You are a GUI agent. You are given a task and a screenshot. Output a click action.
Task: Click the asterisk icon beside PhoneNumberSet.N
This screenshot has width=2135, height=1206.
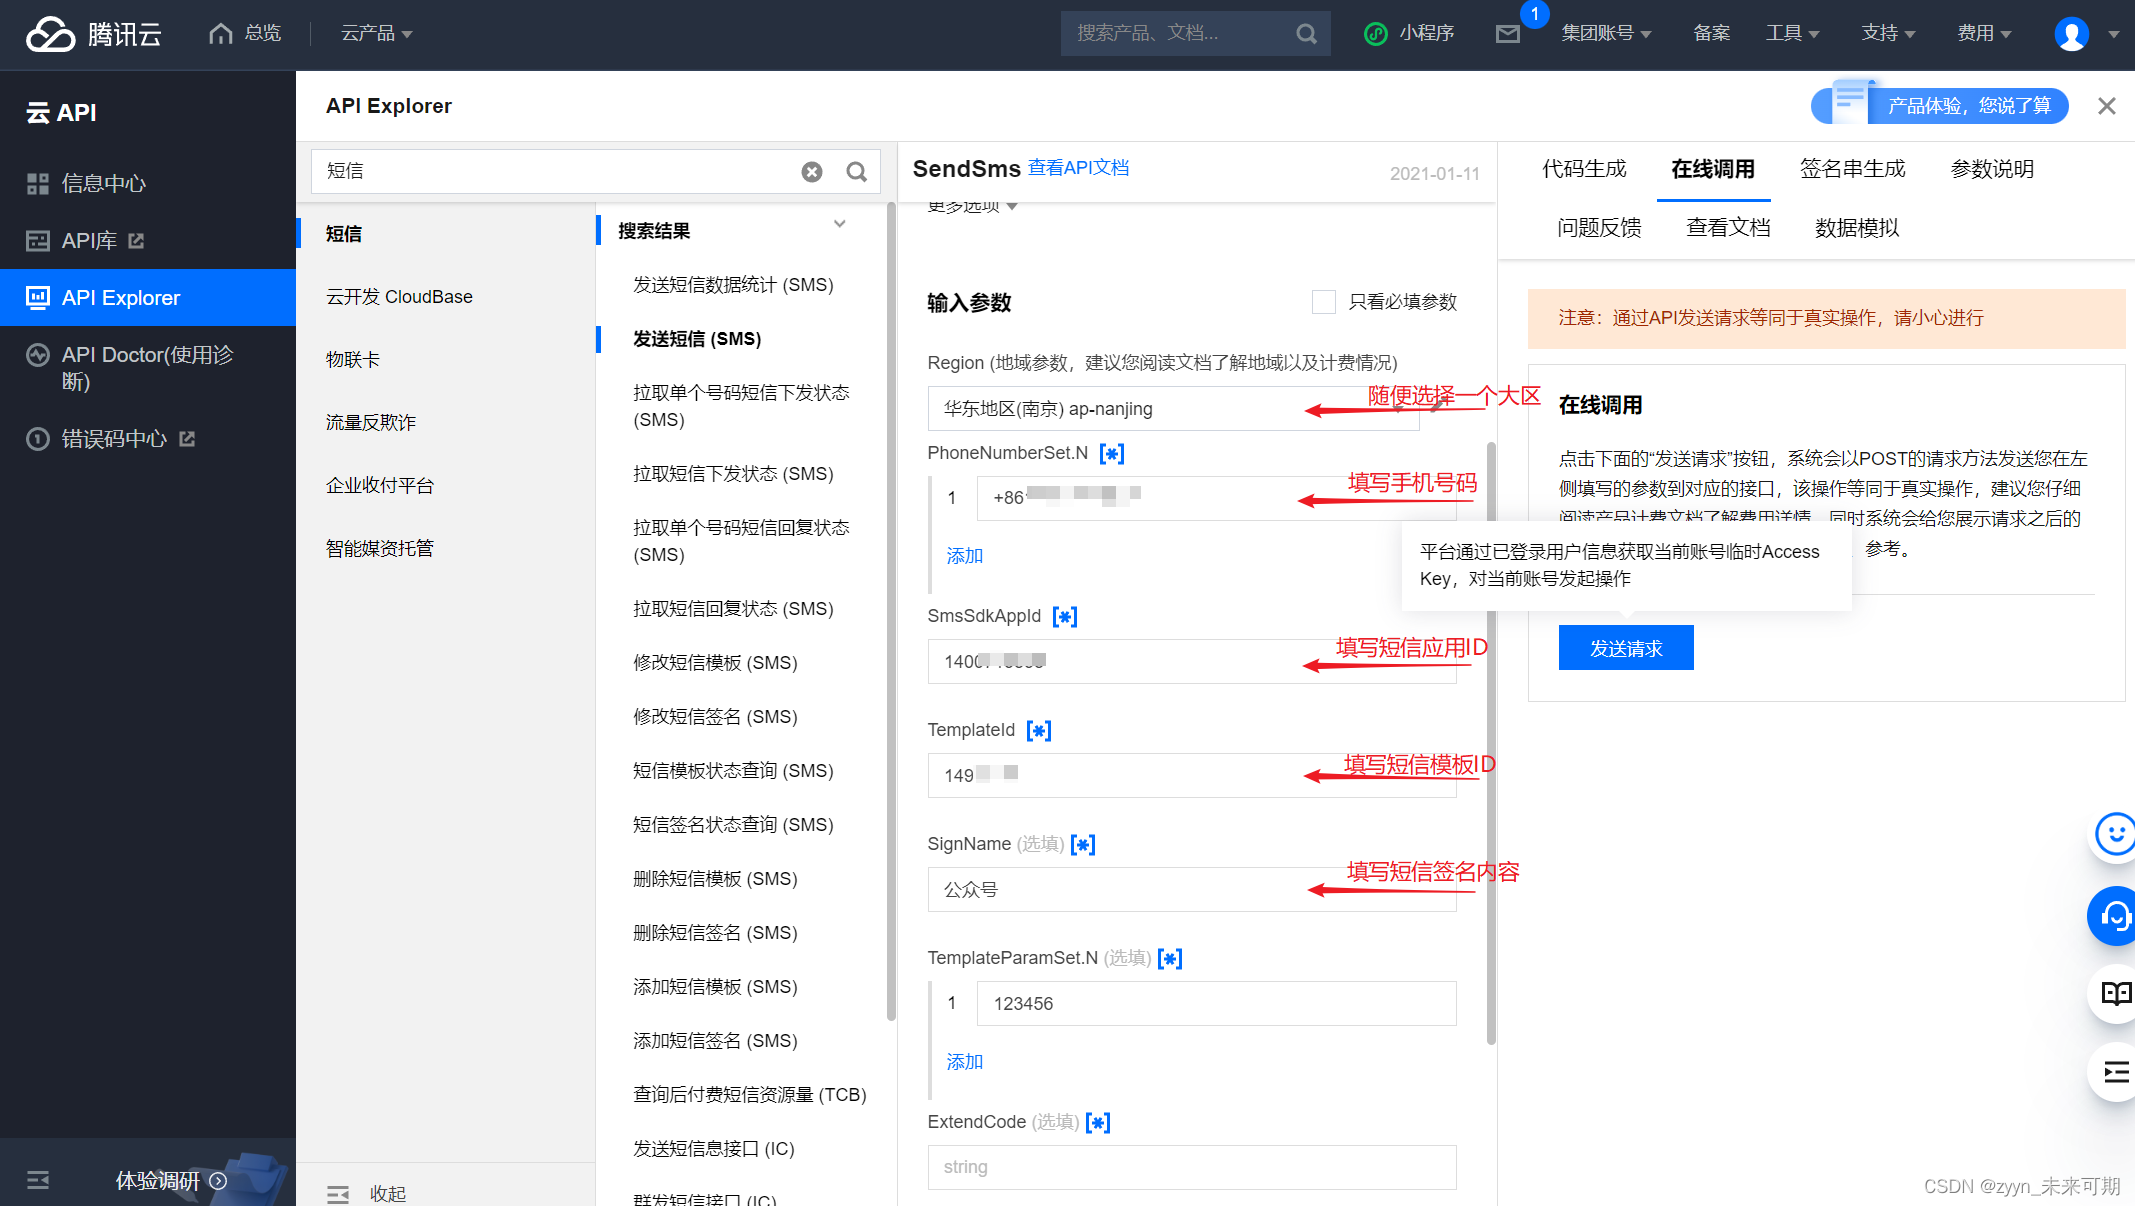tap(1112, 454)
